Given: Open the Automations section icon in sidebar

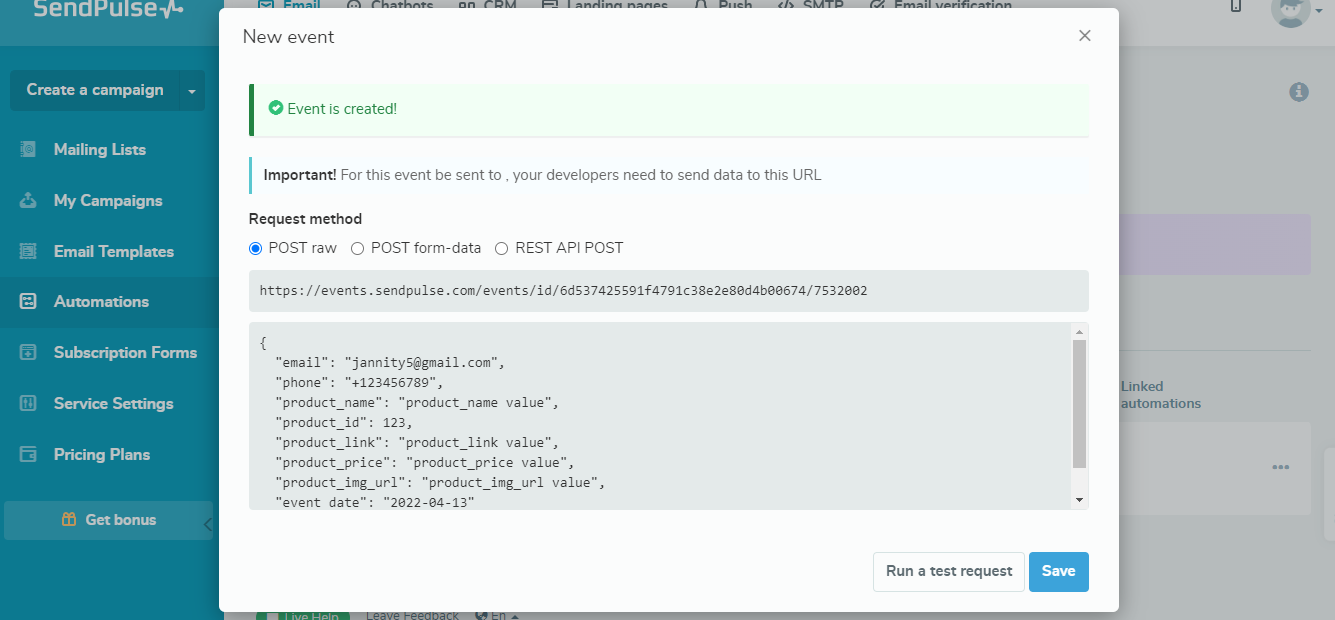Looking at the screenshot, I should coord(25,302).
